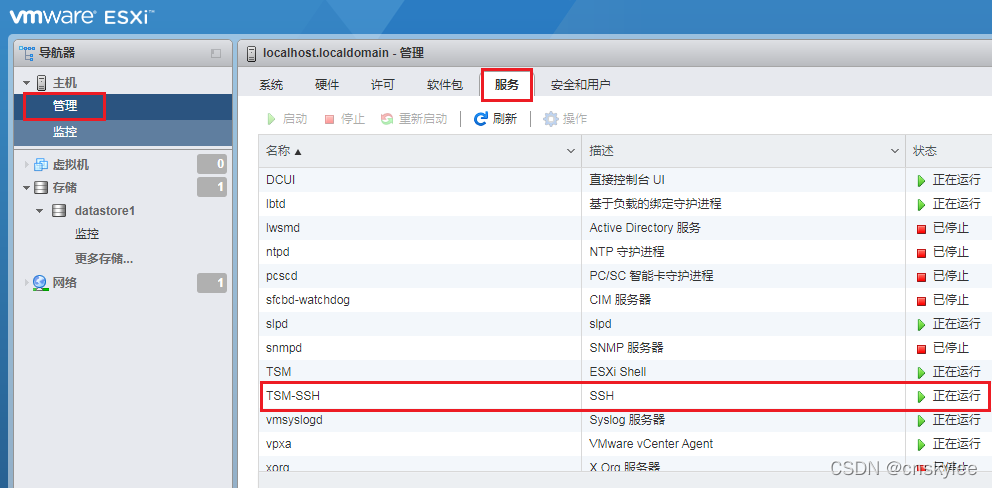Click the 'CIM 服务器' description cell
The image size is (992, 488).
[x=620, y=299]
